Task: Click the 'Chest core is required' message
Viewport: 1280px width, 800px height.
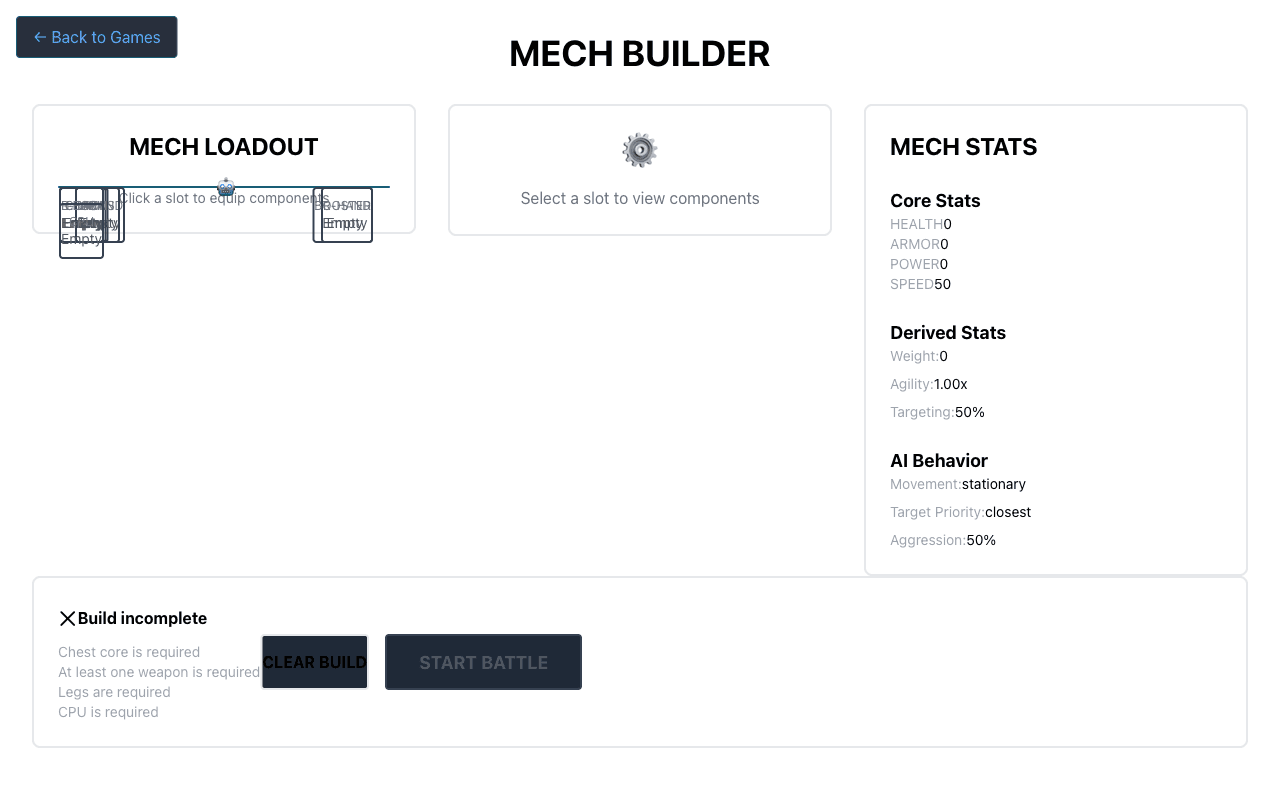Action: (129, 652)
